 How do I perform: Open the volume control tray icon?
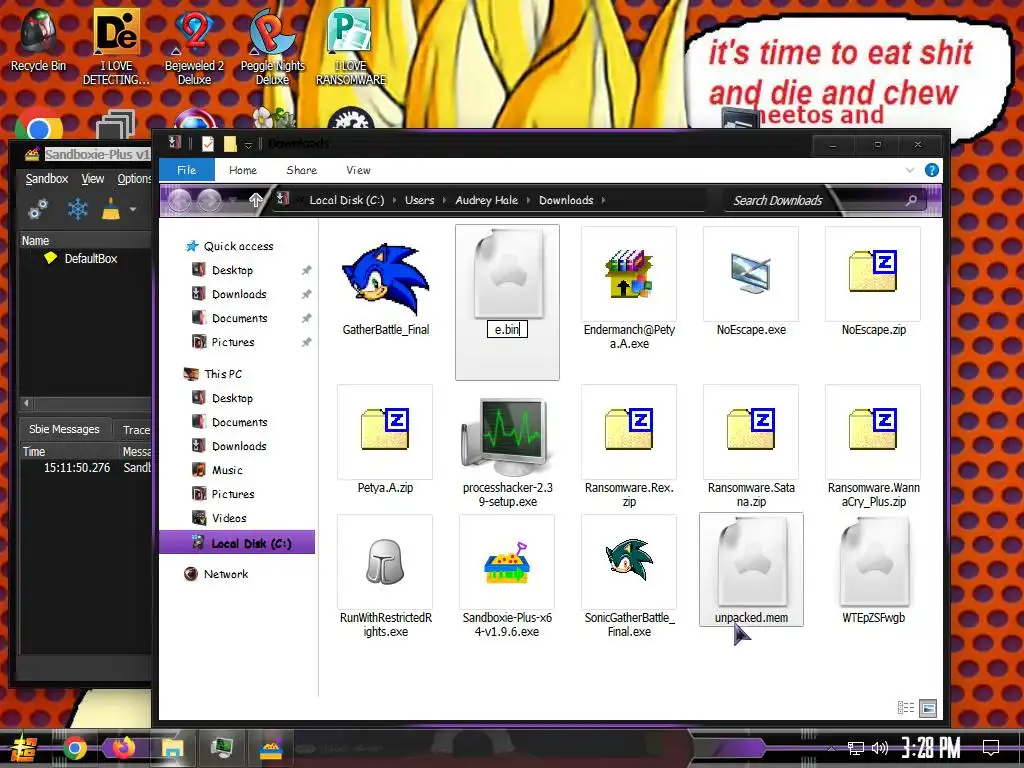click(880, 748)
